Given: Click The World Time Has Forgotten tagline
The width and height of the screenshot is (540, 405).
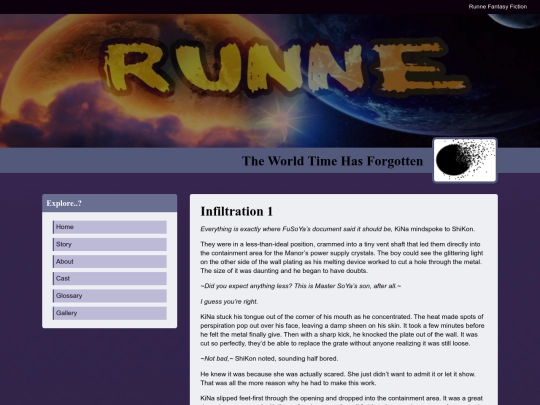Looking at the screenshot, I should (x=332, y=161).
